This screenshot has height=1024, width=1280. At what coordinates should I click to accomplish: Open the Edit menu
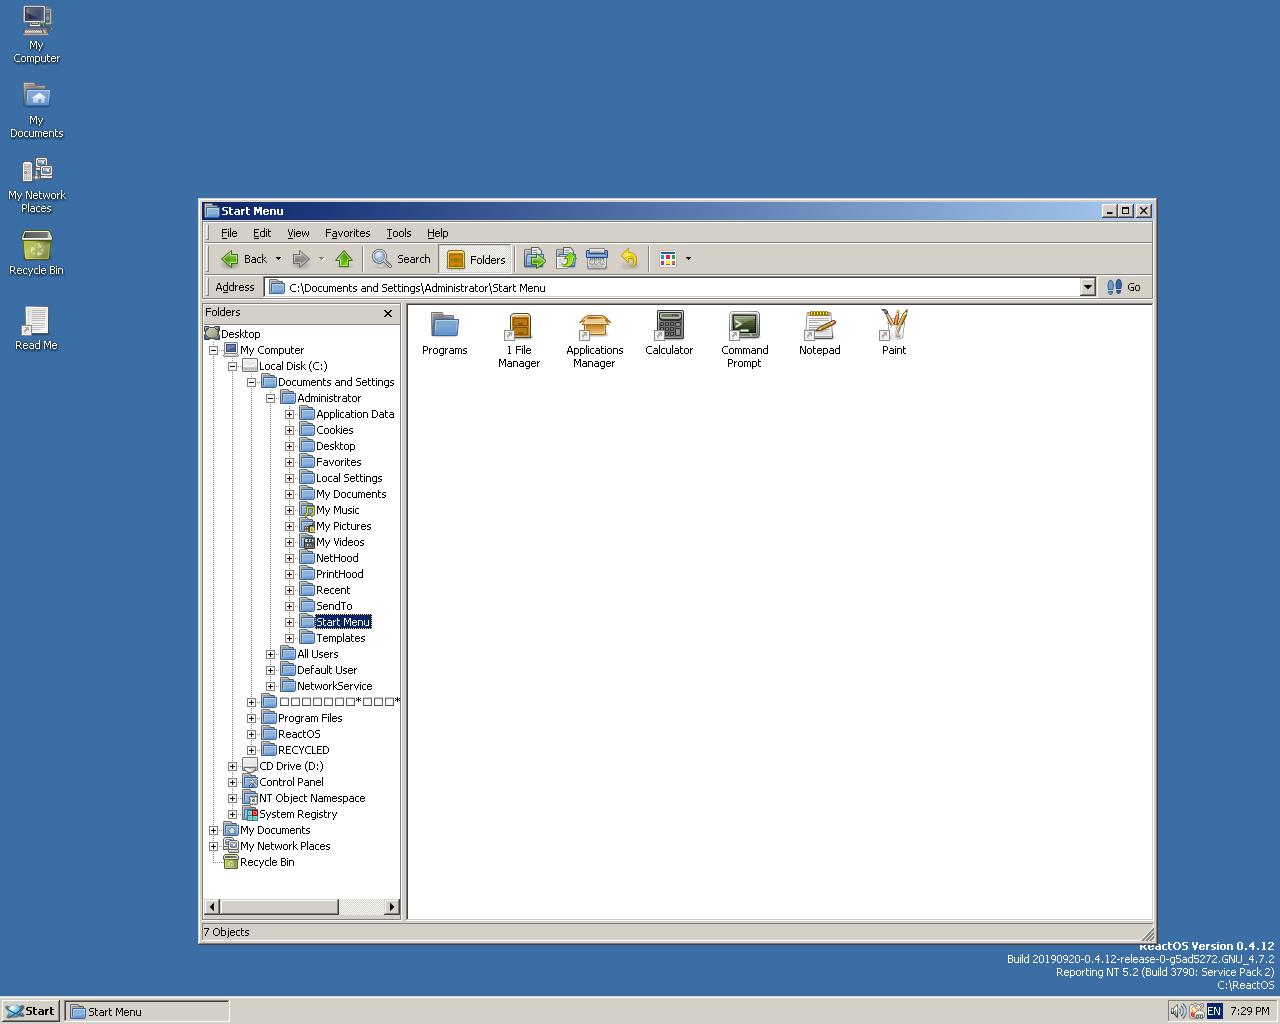pyautogui.click(x=262, y=233)
